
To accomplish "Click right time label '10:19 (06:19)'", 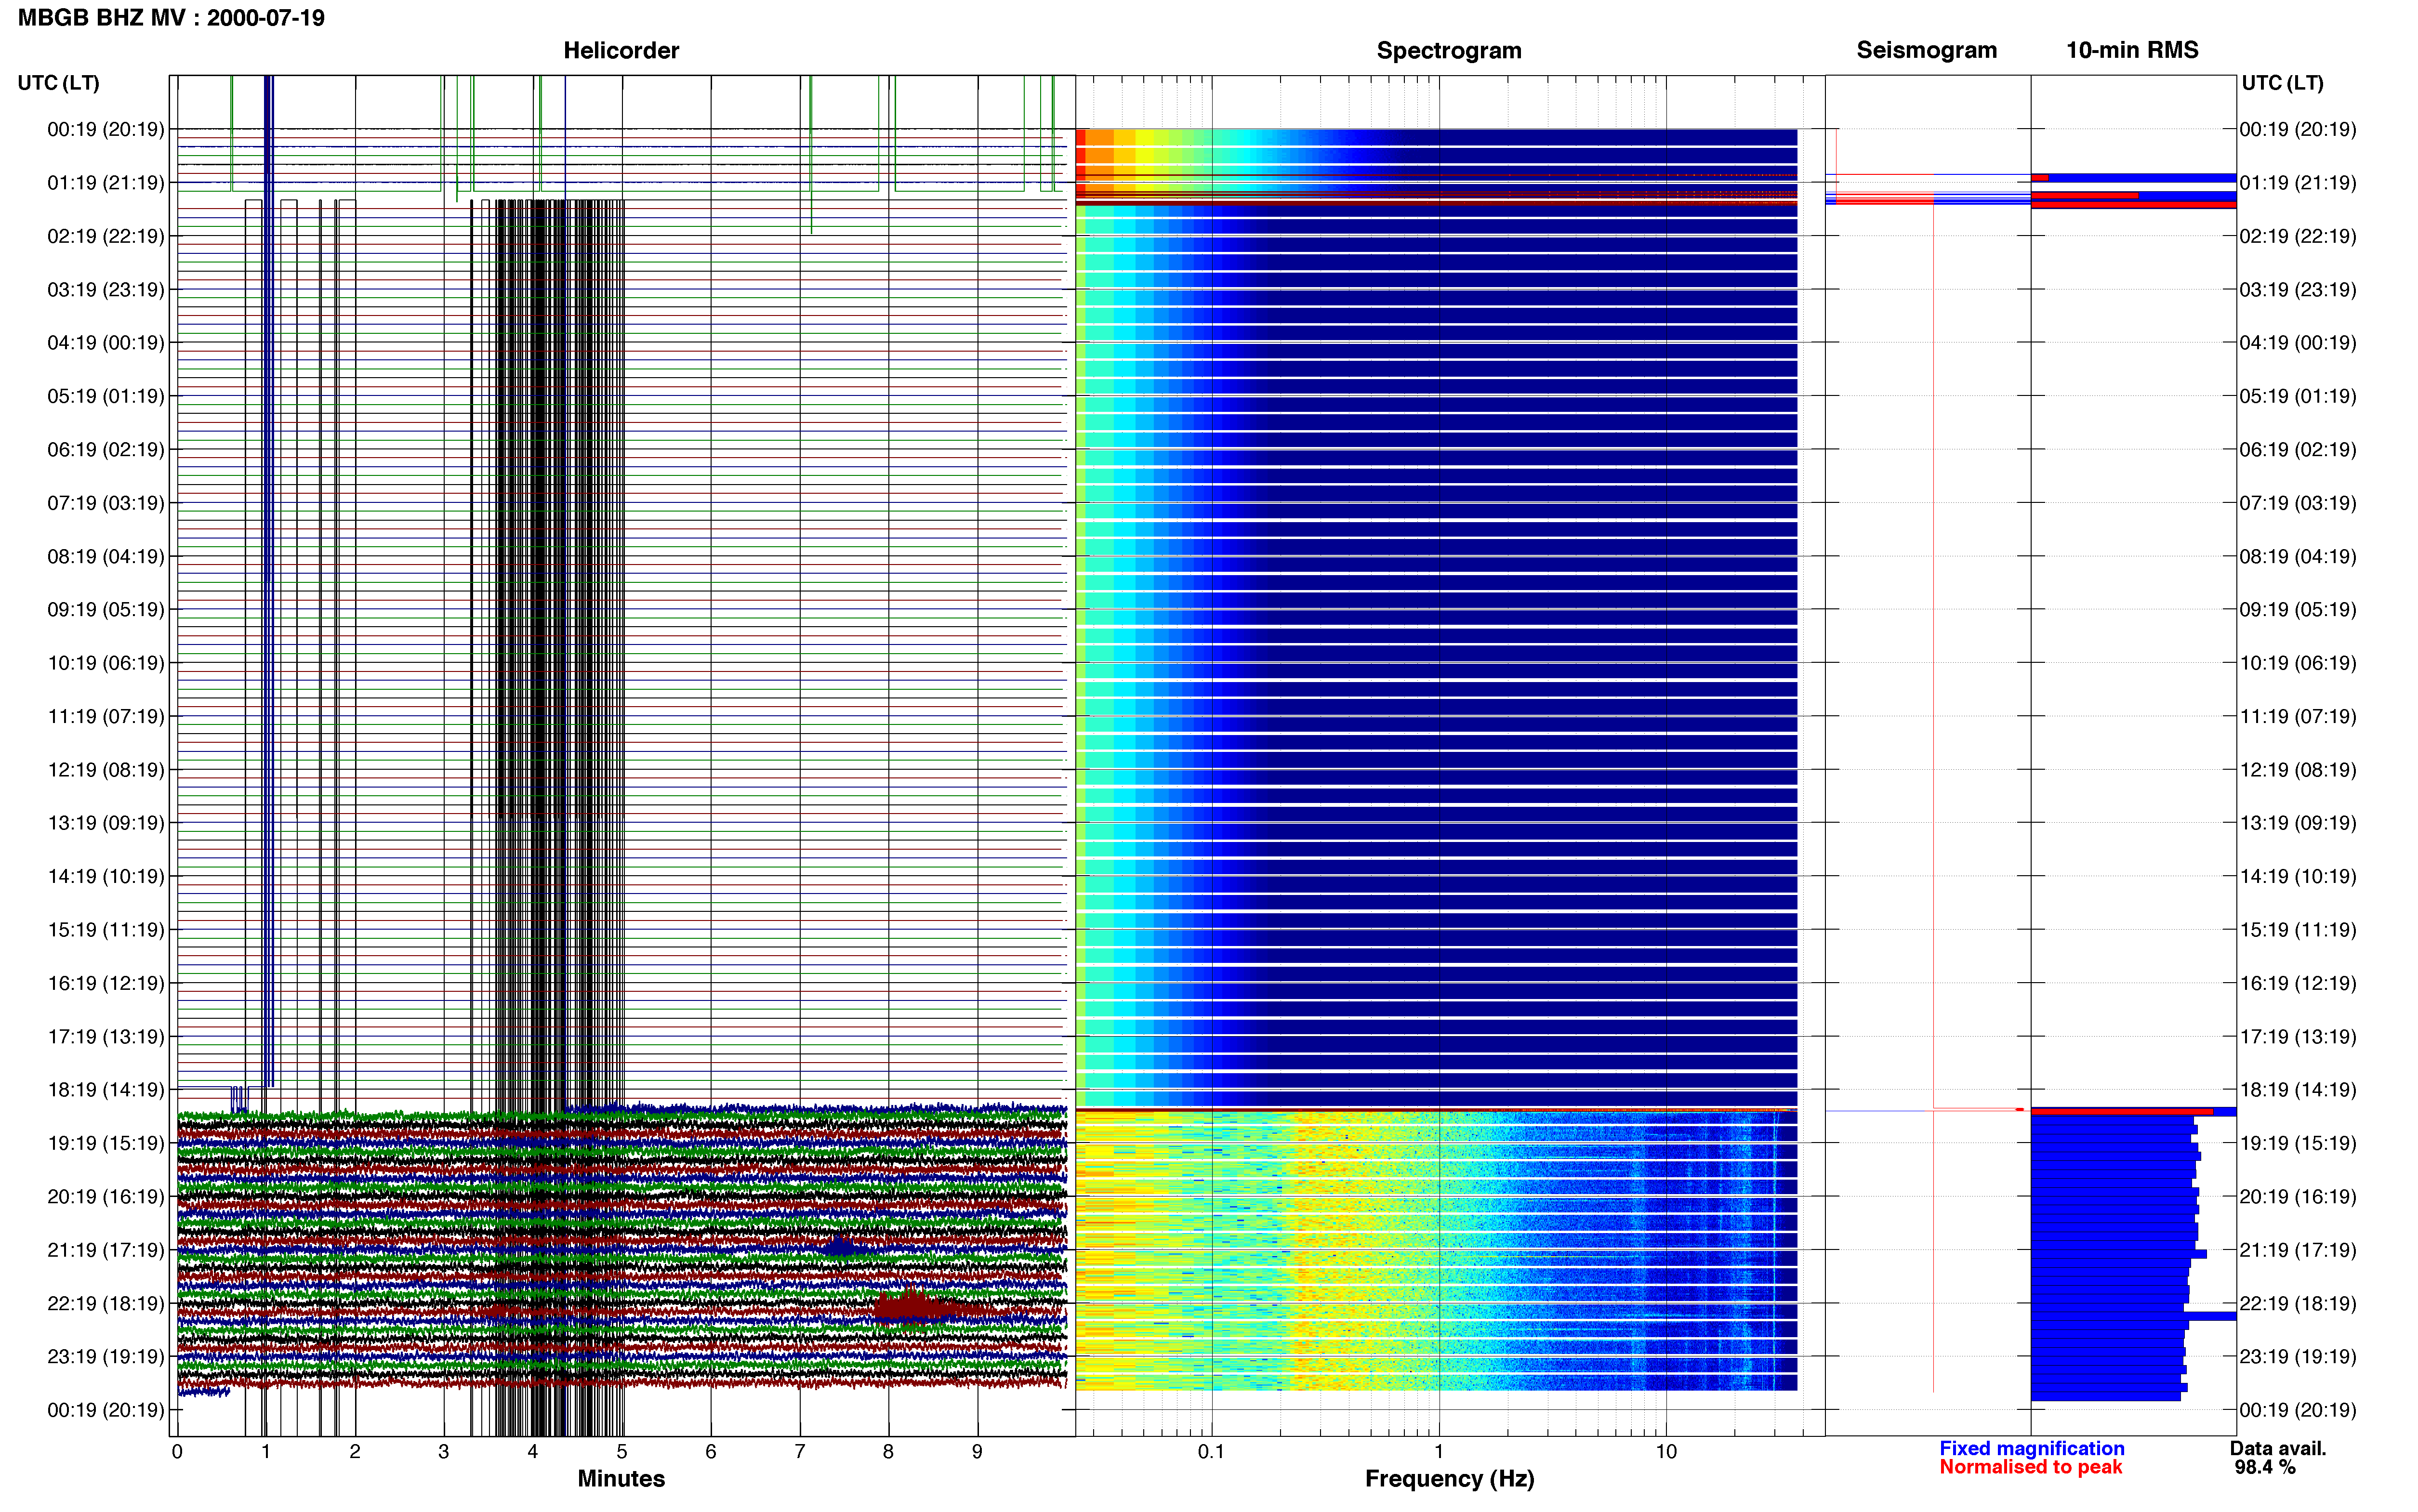I will point(2298,663).
